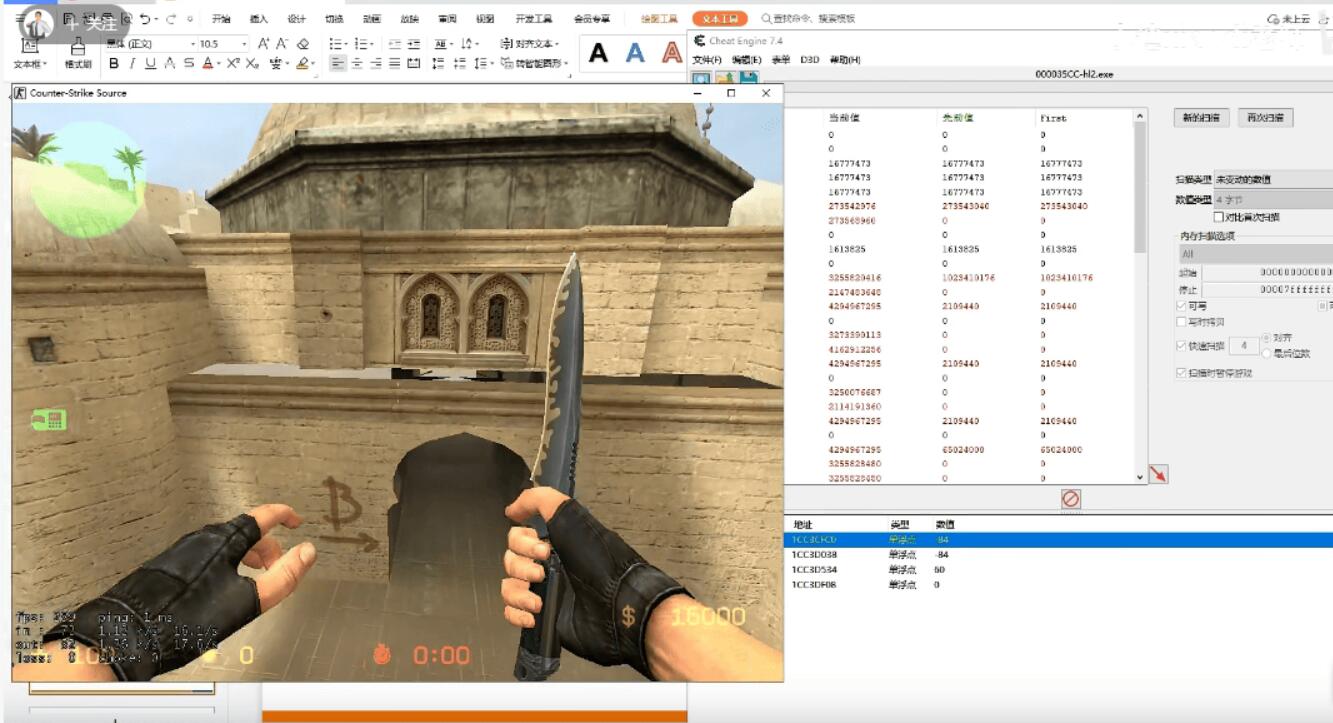Select the red outlined A text style

point(672,53)
